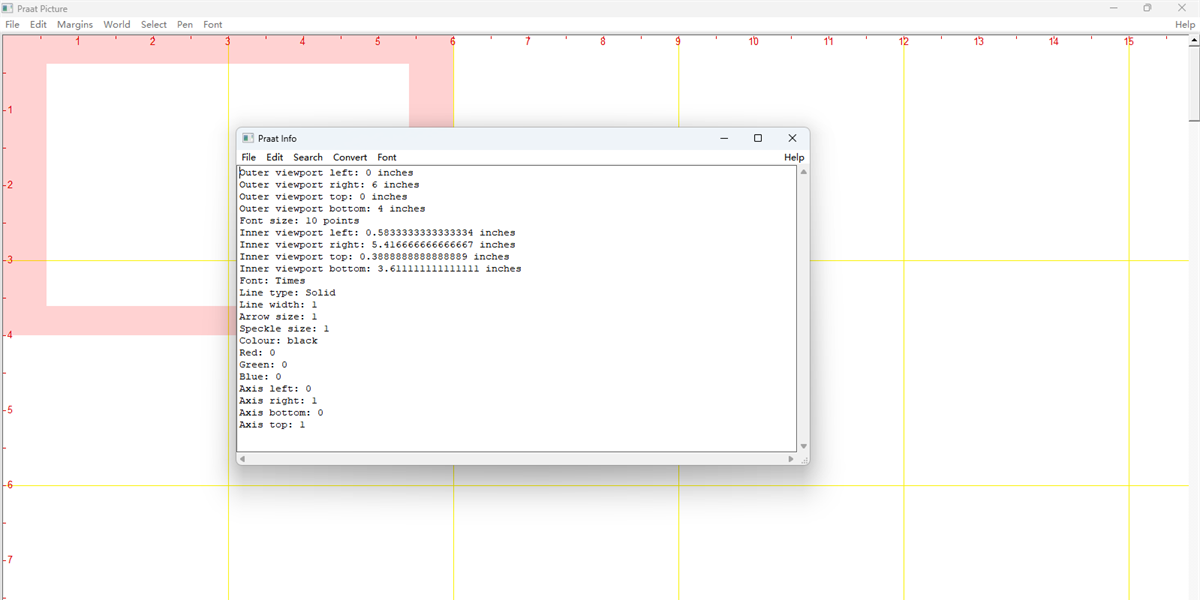Open the Convert menu in Praat Info
The width and height of the screenshot is (1200, 600).
point(350,157)
